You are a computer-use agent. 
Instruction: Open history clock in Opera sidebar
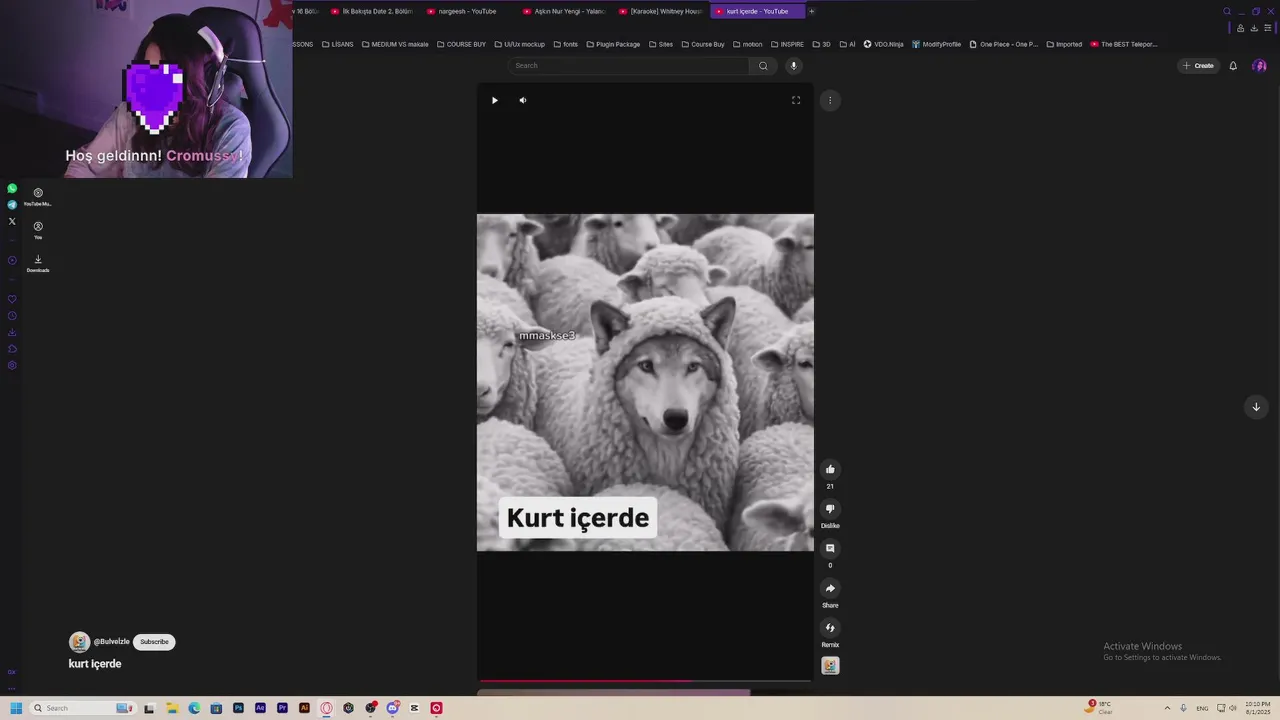(12, 316)
